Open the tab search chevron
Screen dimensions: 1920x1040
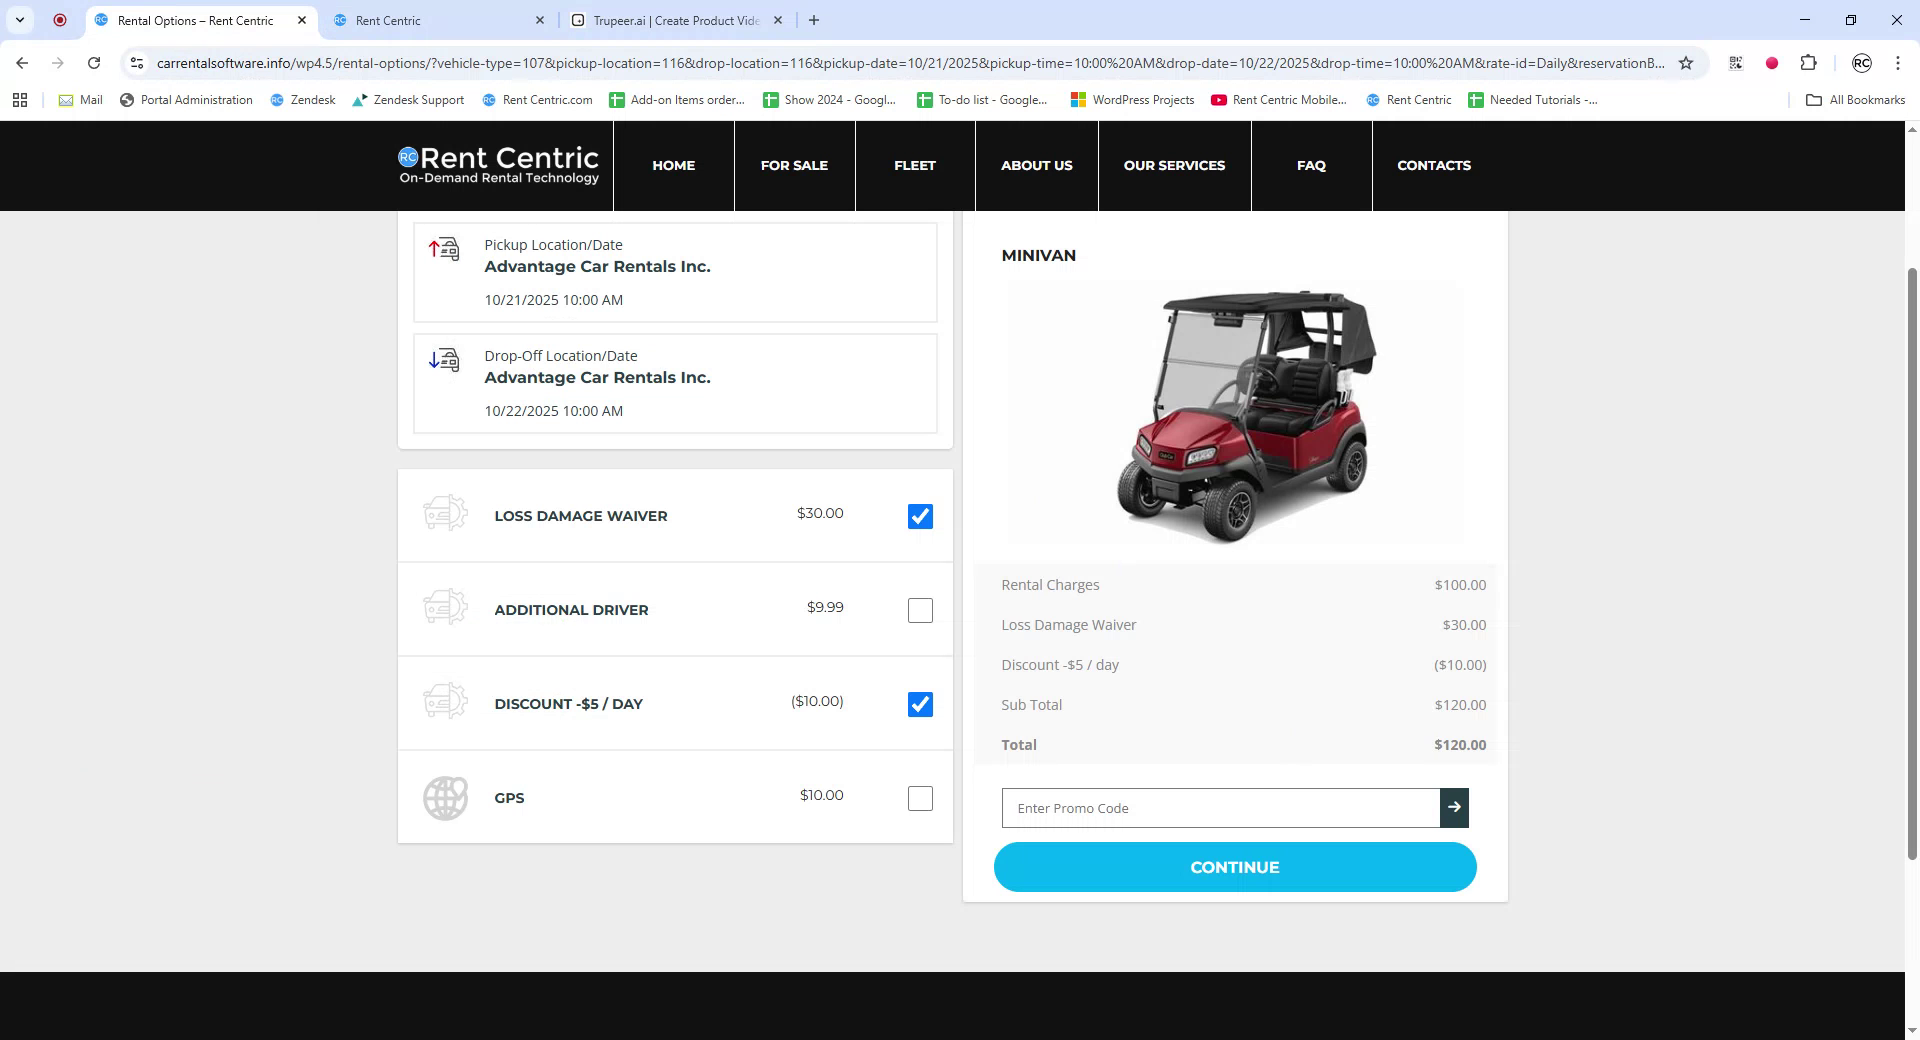[x=17, y=20]
